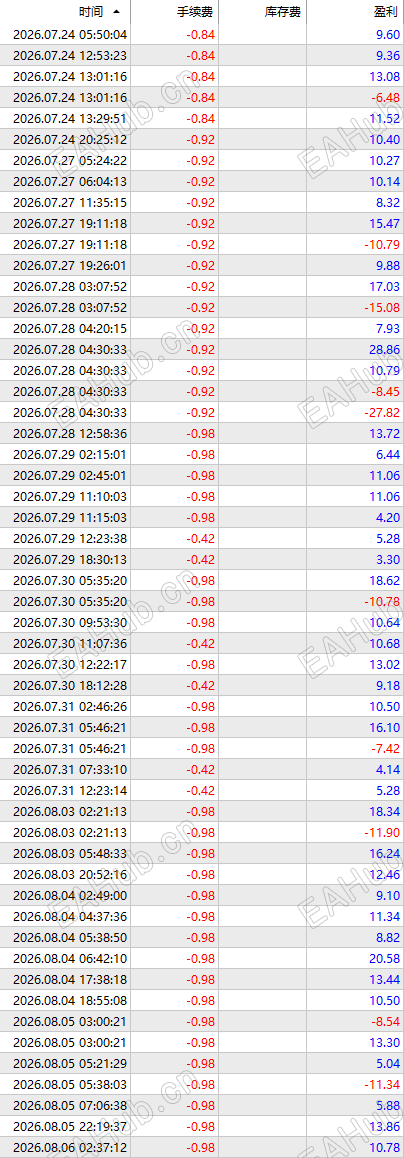
Task: Select row dated 2026.07.30 11:07:36
Action: (202, 643)
